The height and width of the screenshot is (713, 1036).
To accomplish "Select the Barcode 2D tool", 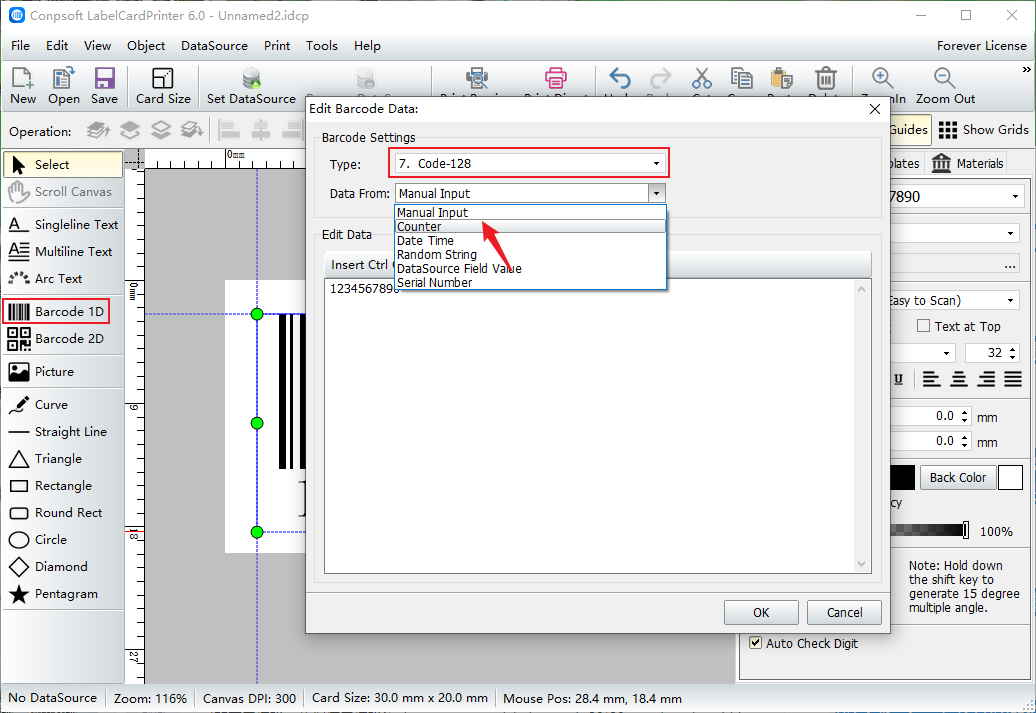I will (x=63, y=338).
